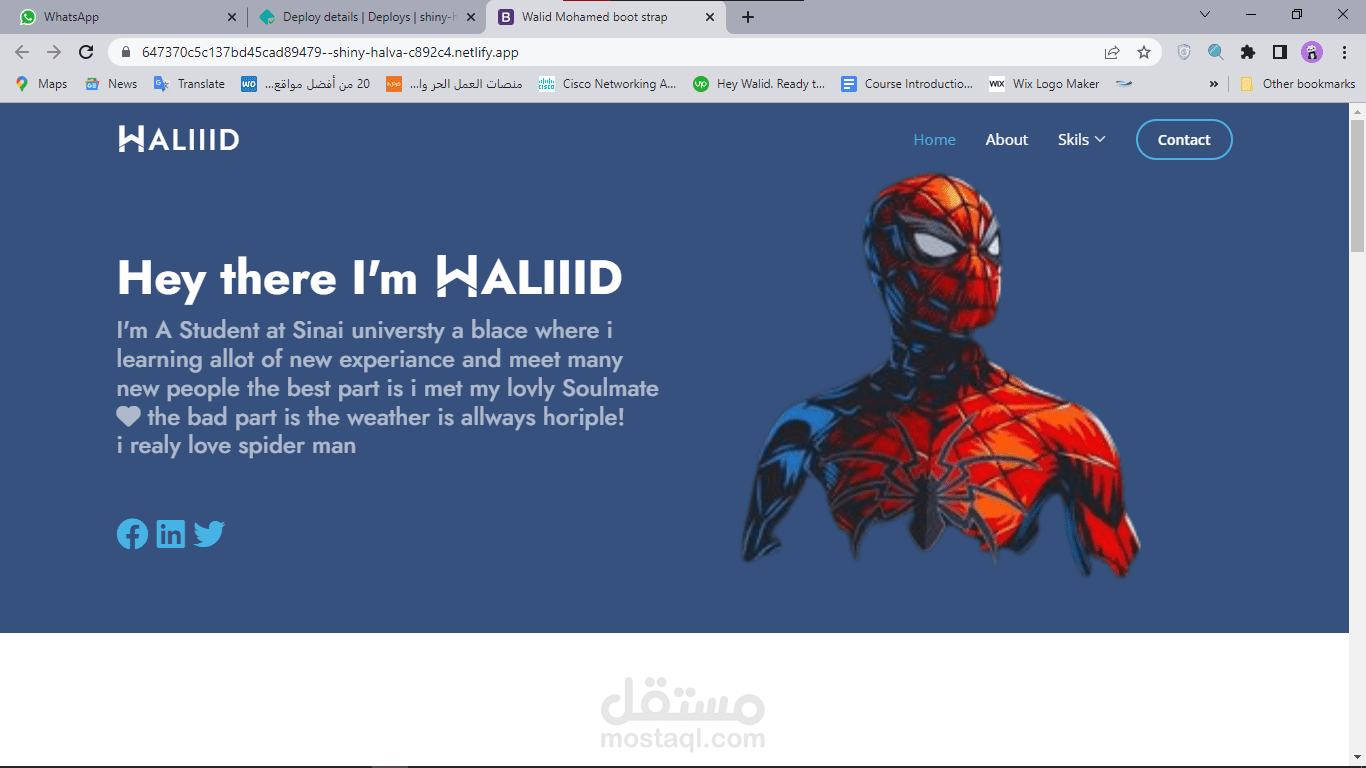Open the magnifier extension icon
This screenshot has height=768, width=1366.
coord(1216,52)
